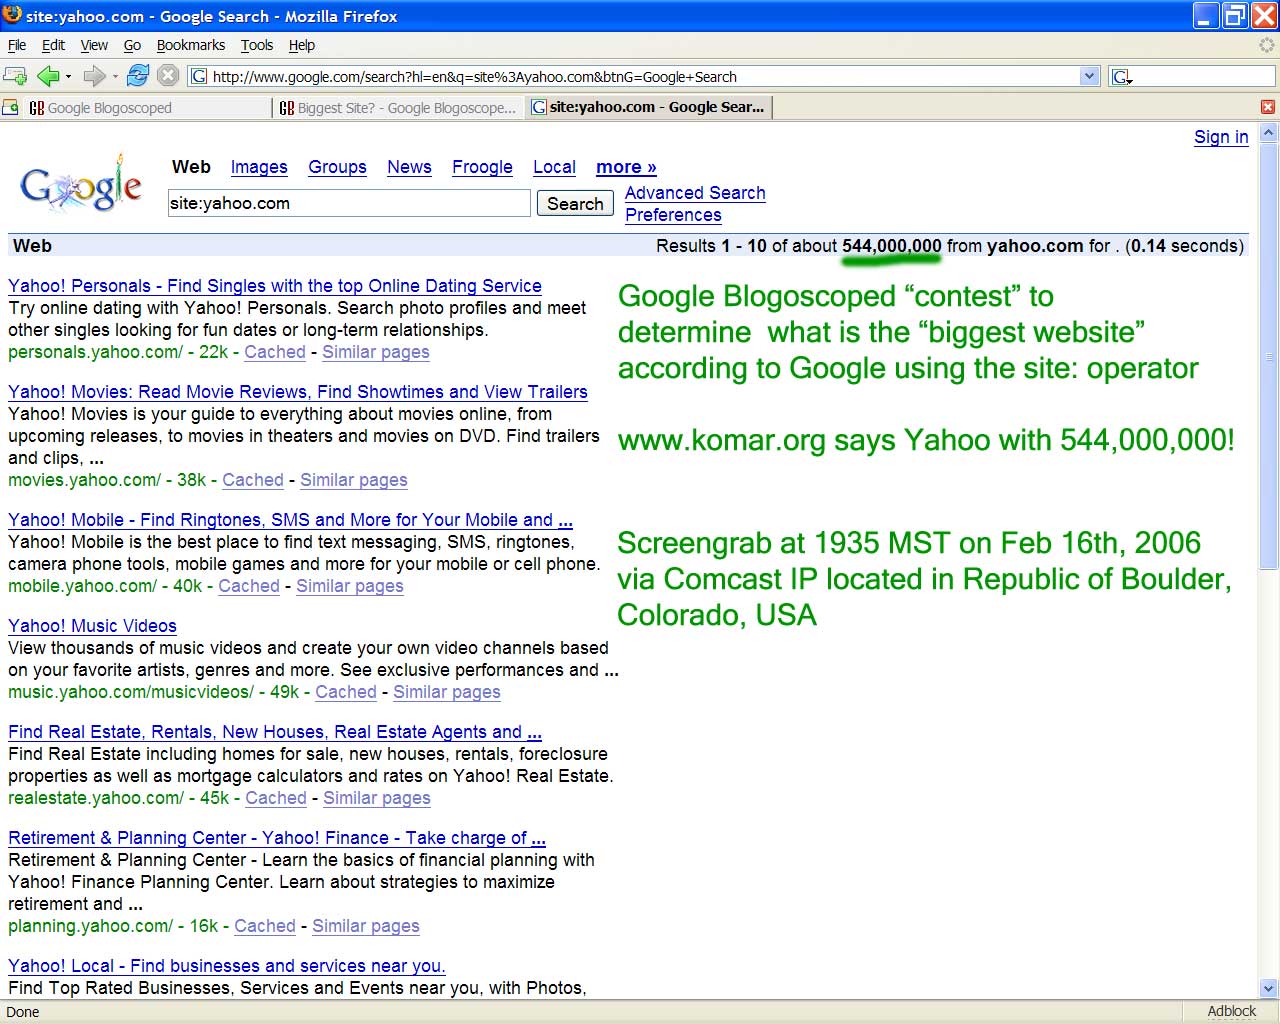Open the Local search link
The width and height of the screenshot is (1280, 1024).
pos(554,167)
